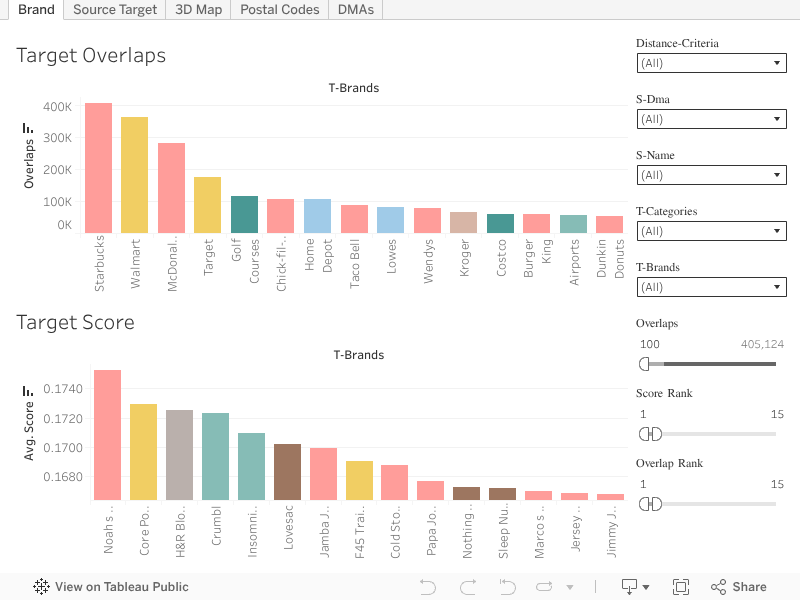This screenshot has height=600, width=800.
Task: Click the sort icon on the Overlaps axis
Action: (28, 129)
